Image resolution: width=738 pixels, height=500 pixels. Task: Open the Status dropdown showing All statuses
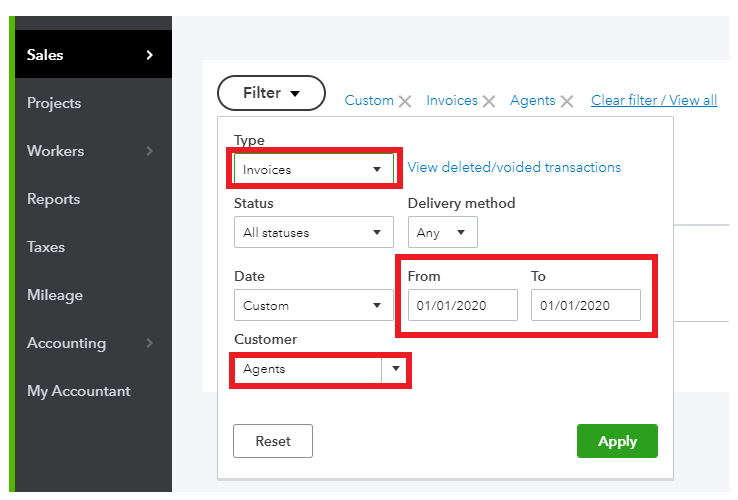point(313,232)
